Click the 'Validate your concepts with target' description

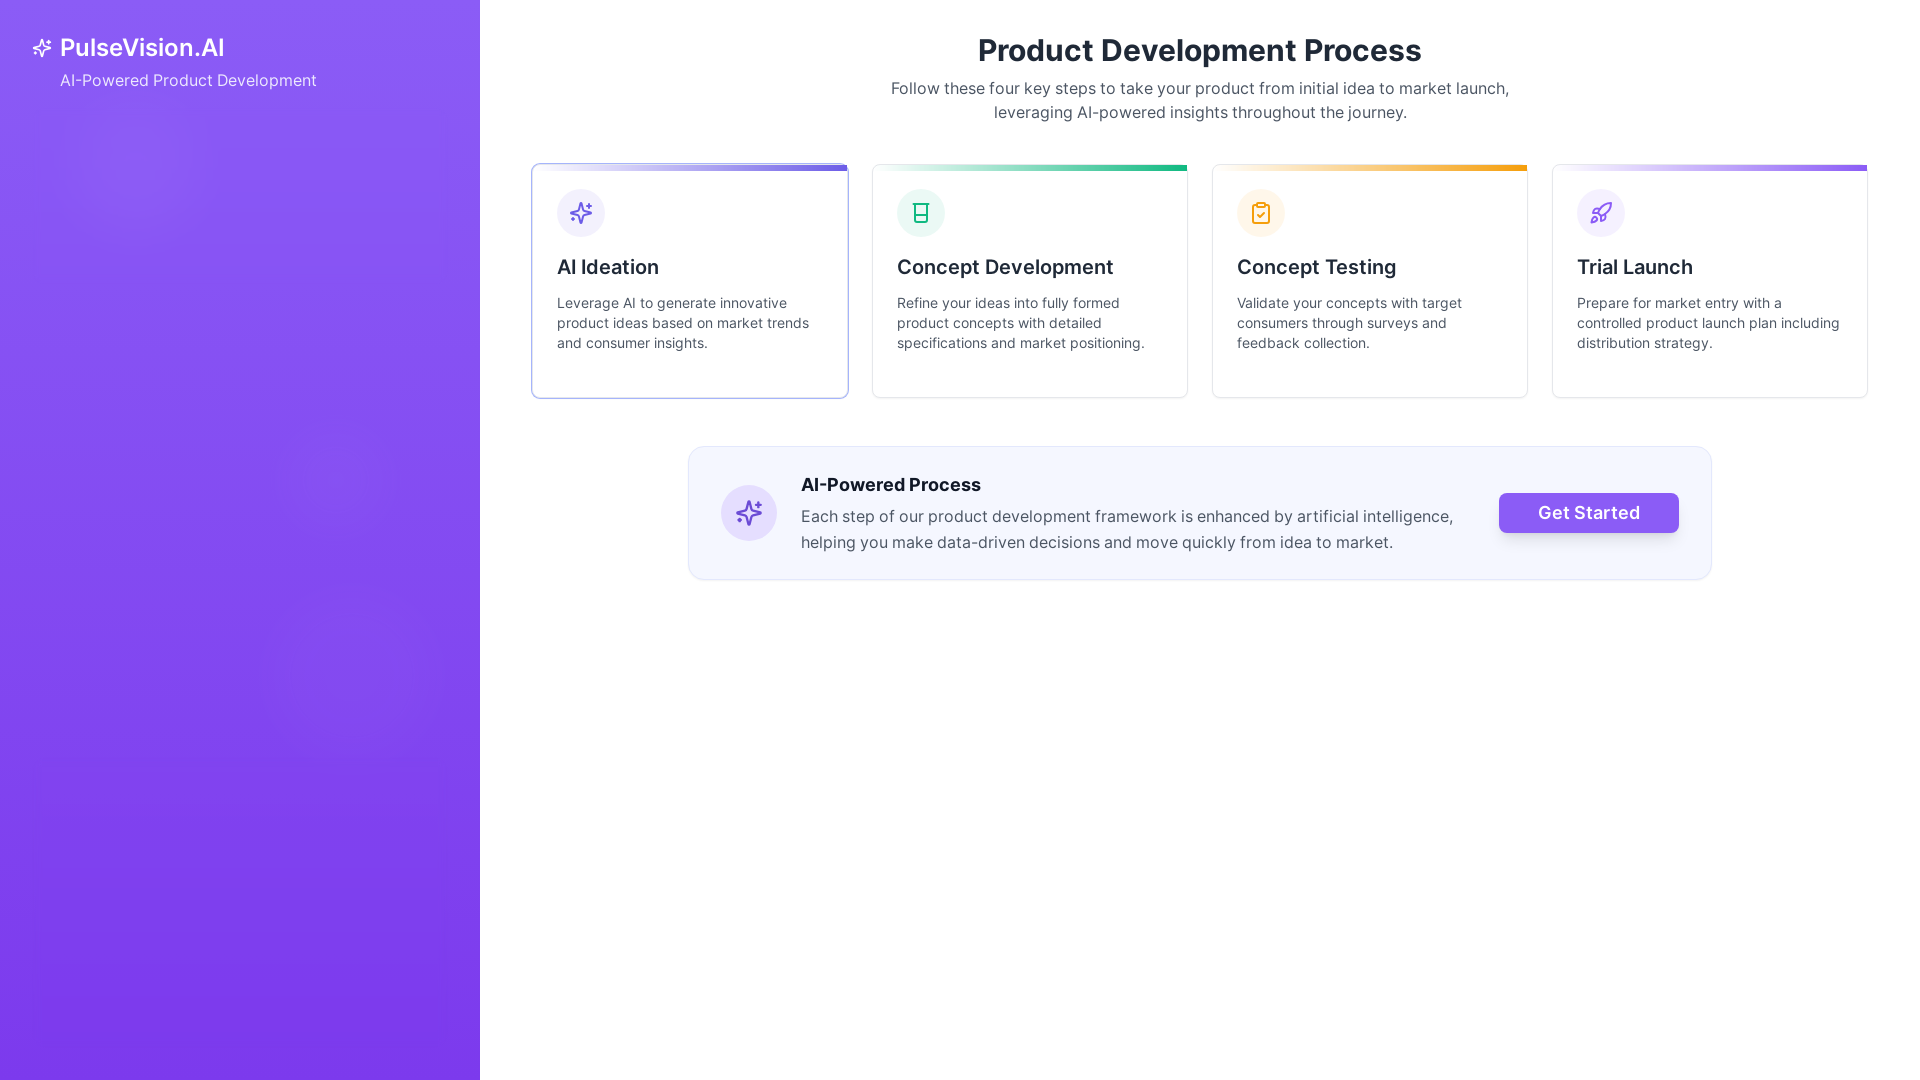1349,323
